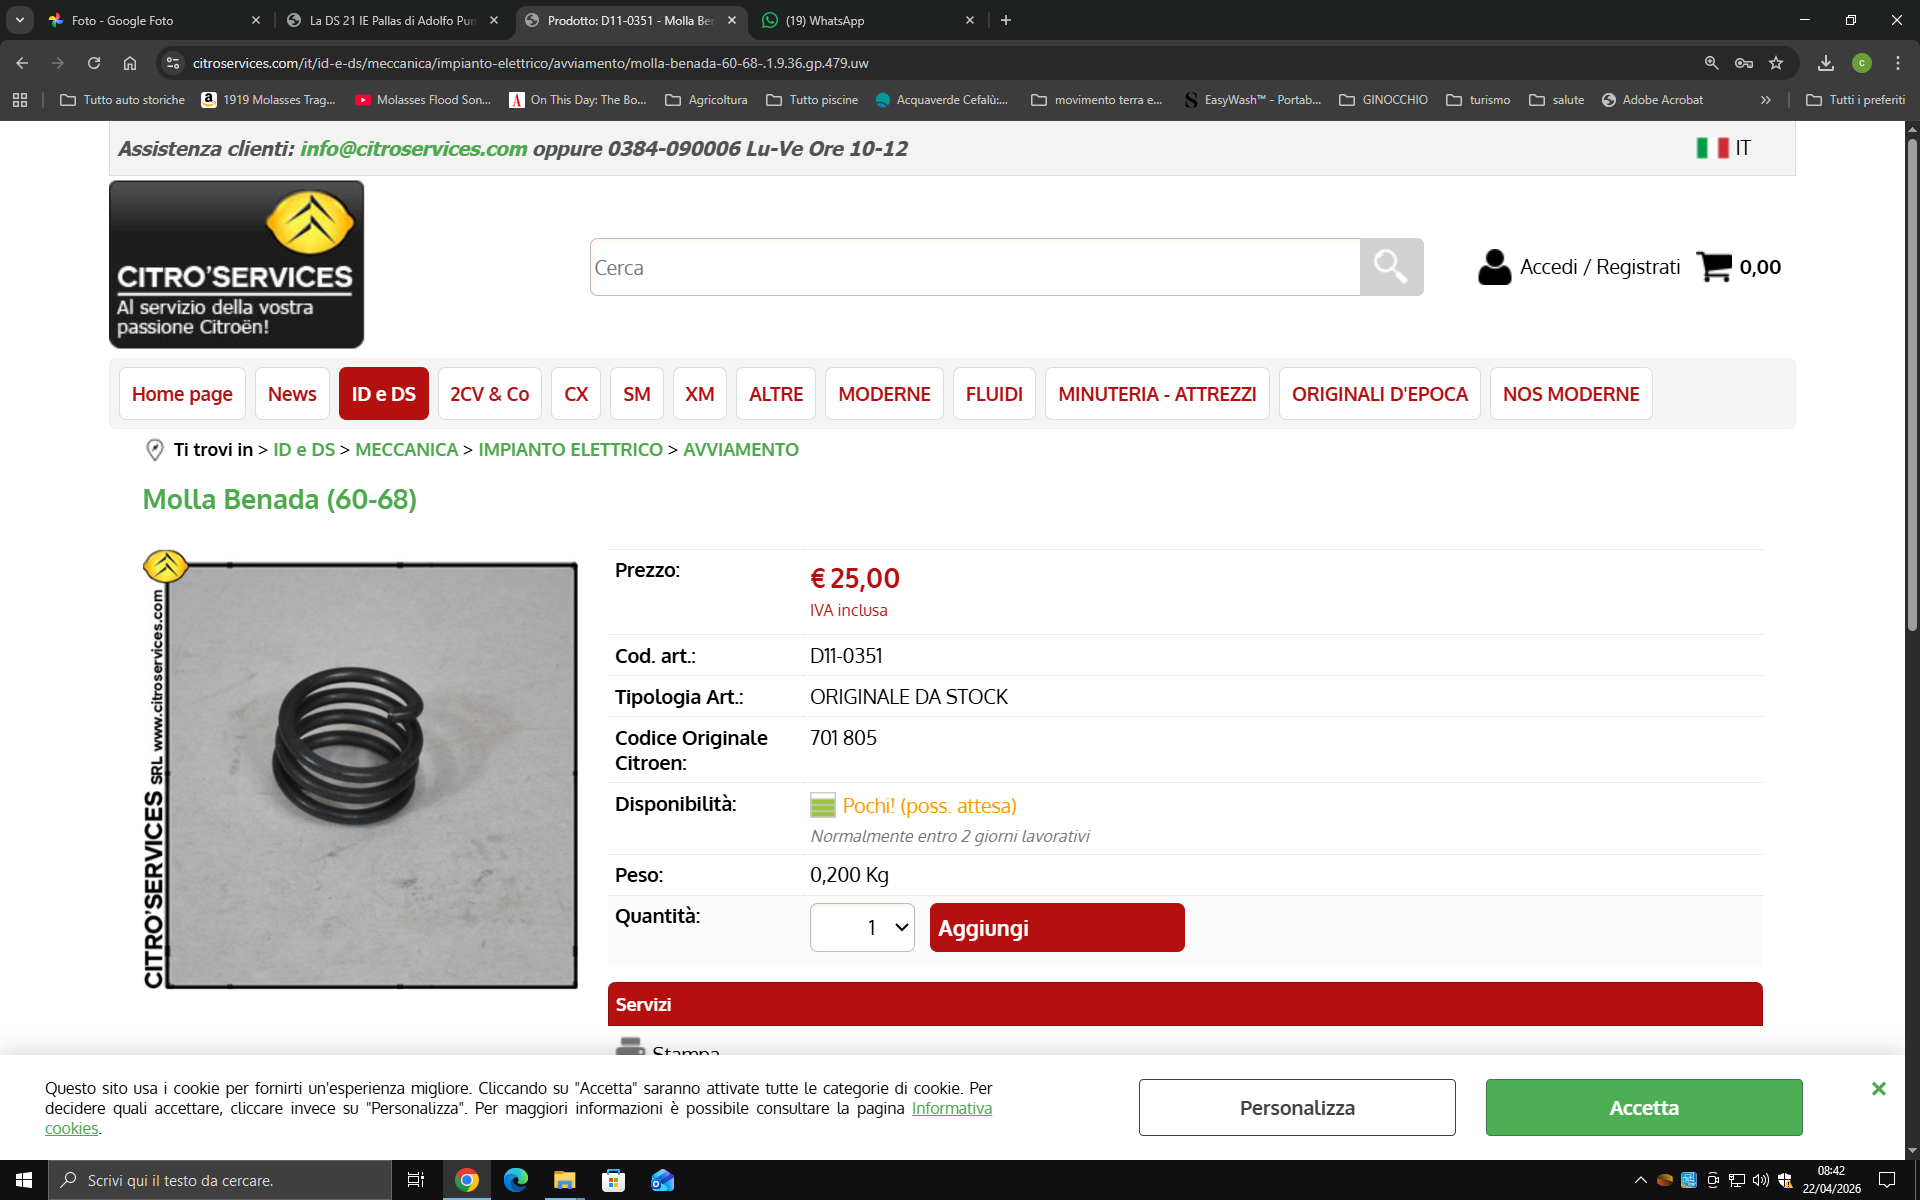Show more bookmarks with the chevron
This screenshot has width=1920, height=1200.
coord(1766,100)
